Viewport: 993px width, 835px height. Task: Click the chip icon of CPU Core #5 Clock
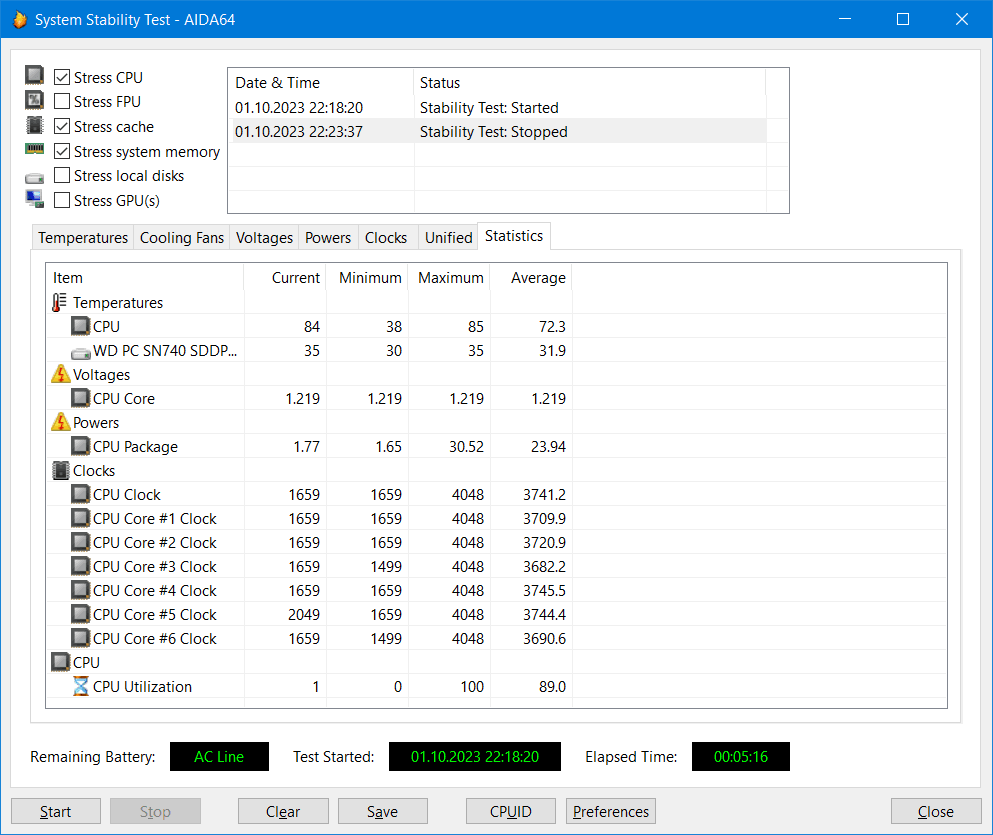[x=80, y=614]
